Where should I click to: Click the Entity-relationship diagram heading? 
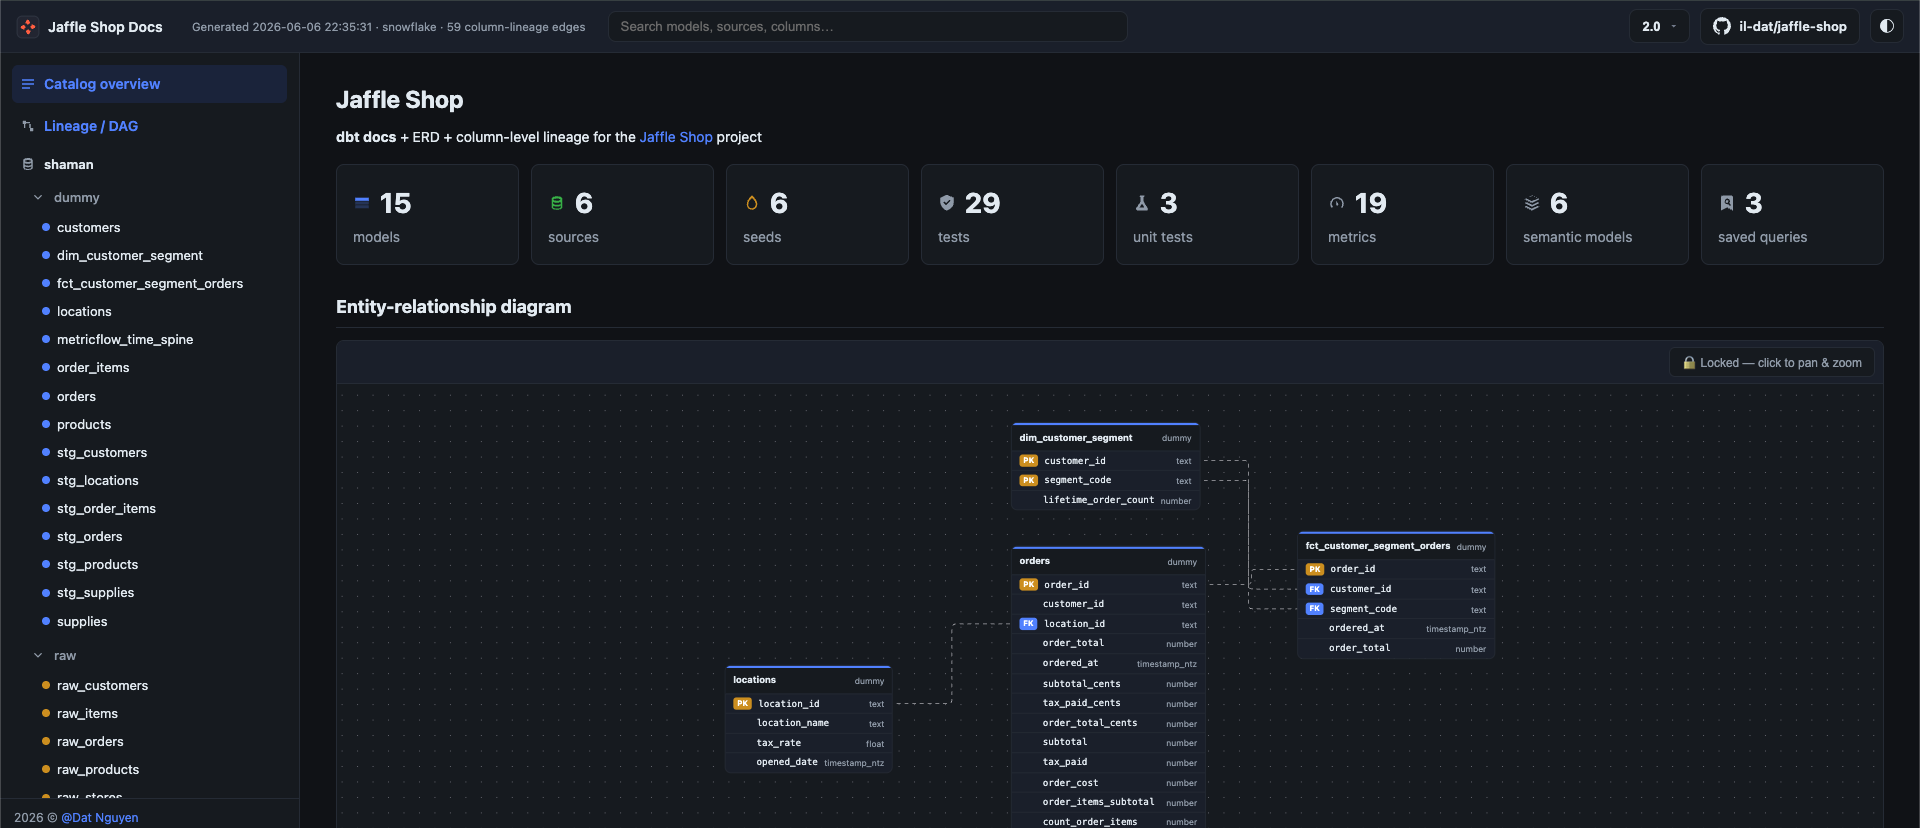[x=453, y=307]
